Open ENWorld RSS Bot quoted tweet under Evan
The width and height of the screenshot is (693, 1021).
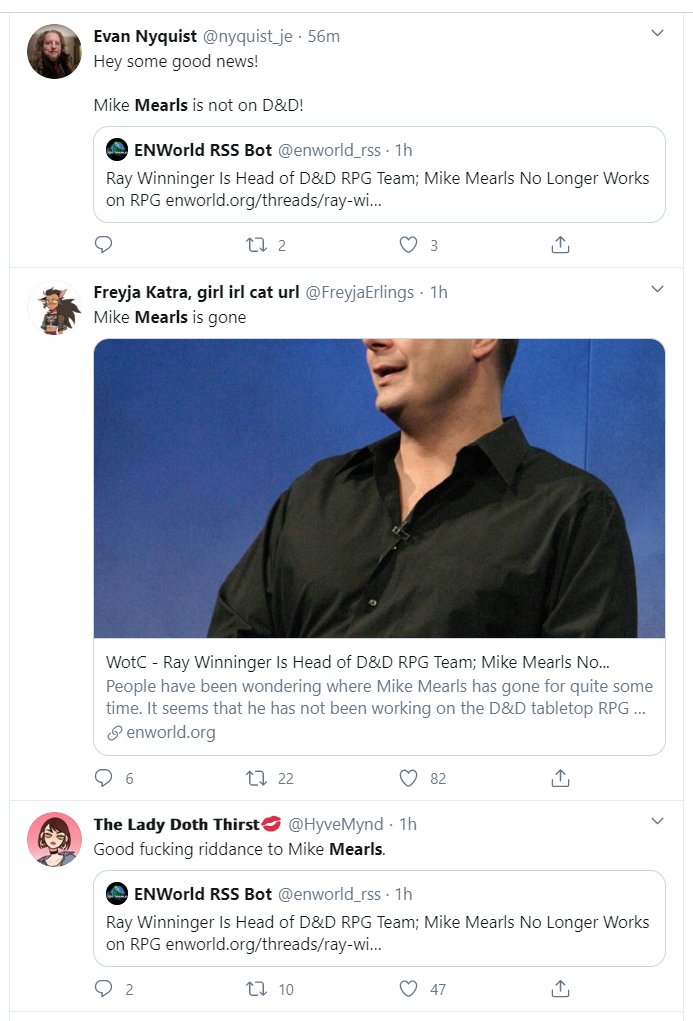coord(379,175)
